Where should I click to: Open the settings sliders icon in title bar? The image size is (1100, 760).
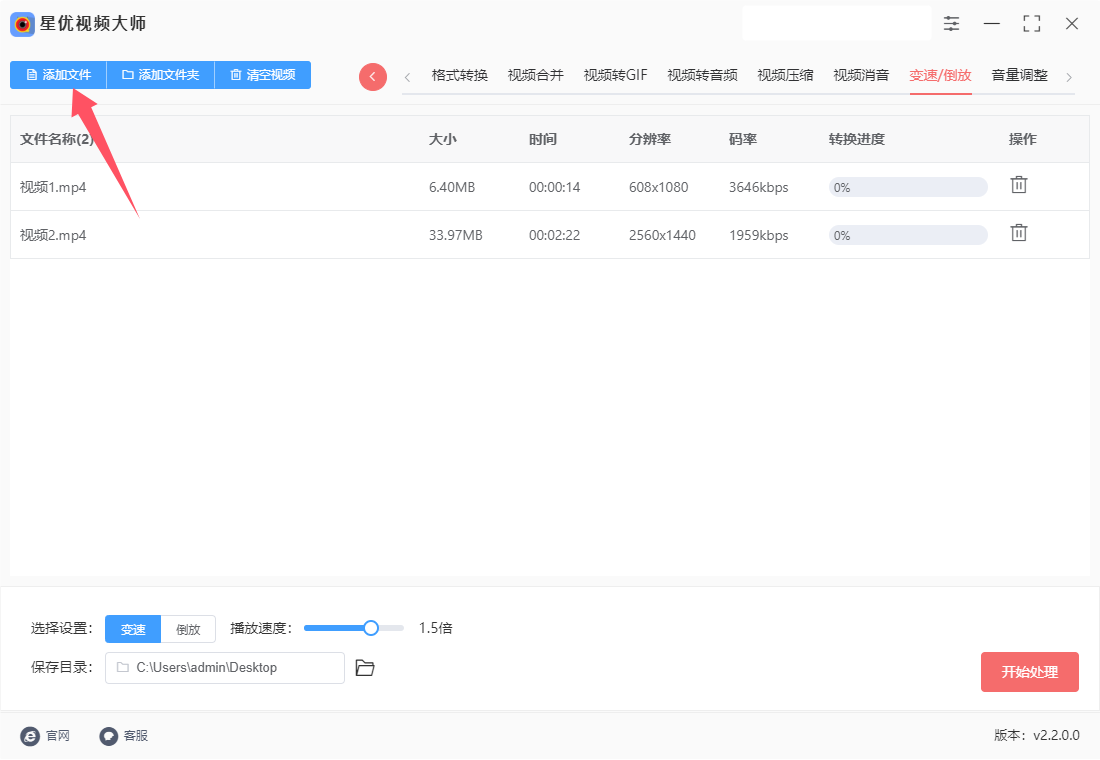(x=951, y=24)
